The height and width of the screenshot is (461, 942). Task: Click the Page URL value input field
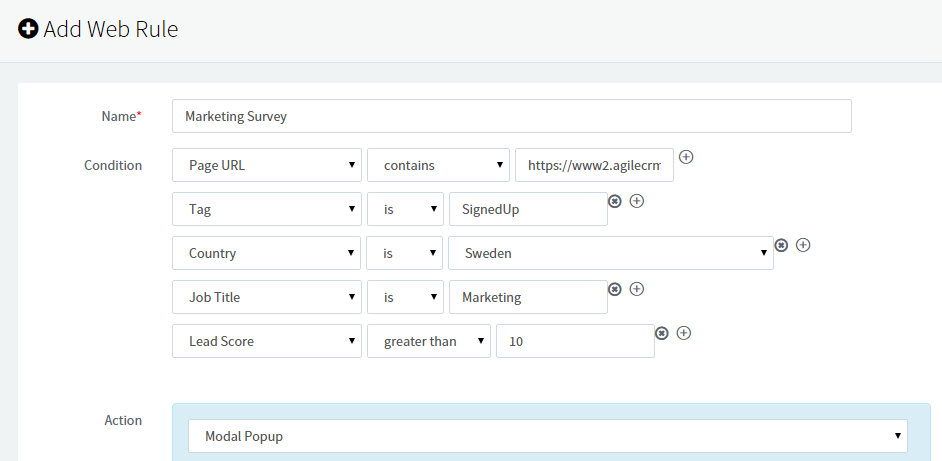tap(594, 165)
